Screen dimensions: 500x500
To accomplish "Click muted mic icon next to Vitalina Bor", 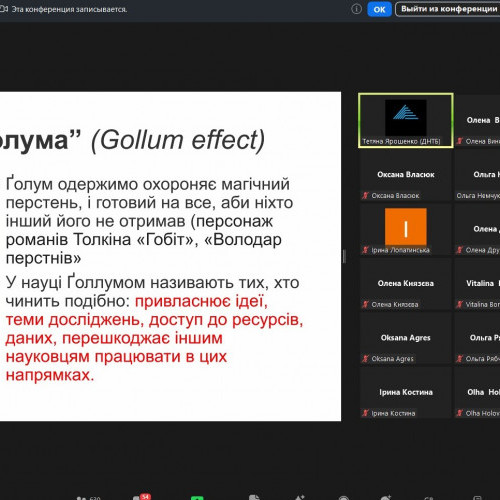I will coord(460,304).
